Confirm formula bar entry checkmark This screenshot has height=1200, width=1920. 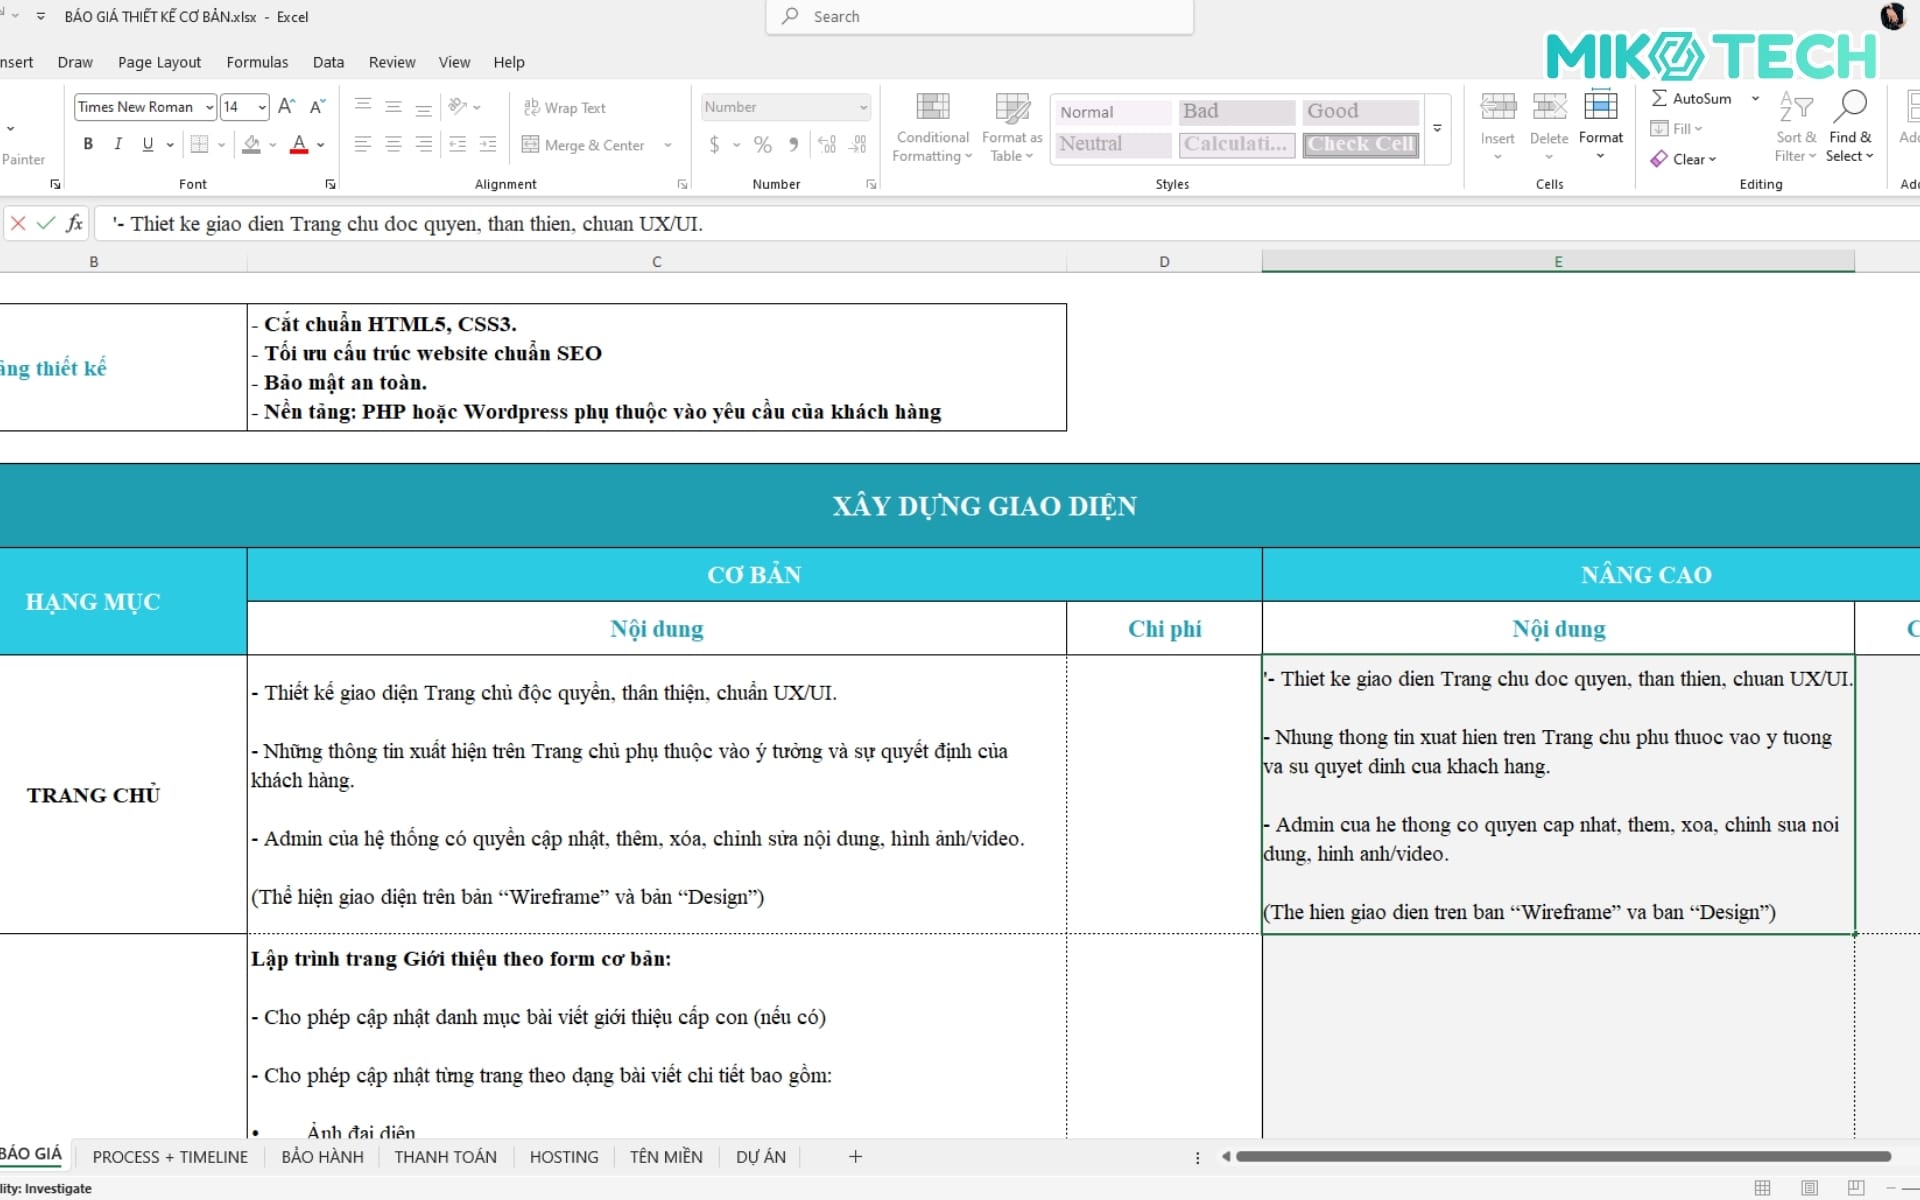pos(45,223)
